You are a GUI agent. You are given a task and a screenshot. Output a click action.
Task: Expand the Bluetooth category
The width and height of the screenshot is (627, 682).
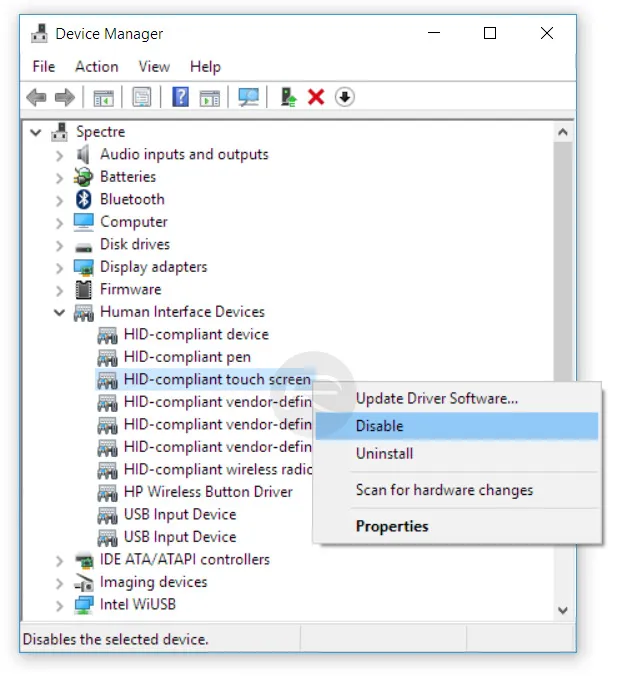coord(60,200)
